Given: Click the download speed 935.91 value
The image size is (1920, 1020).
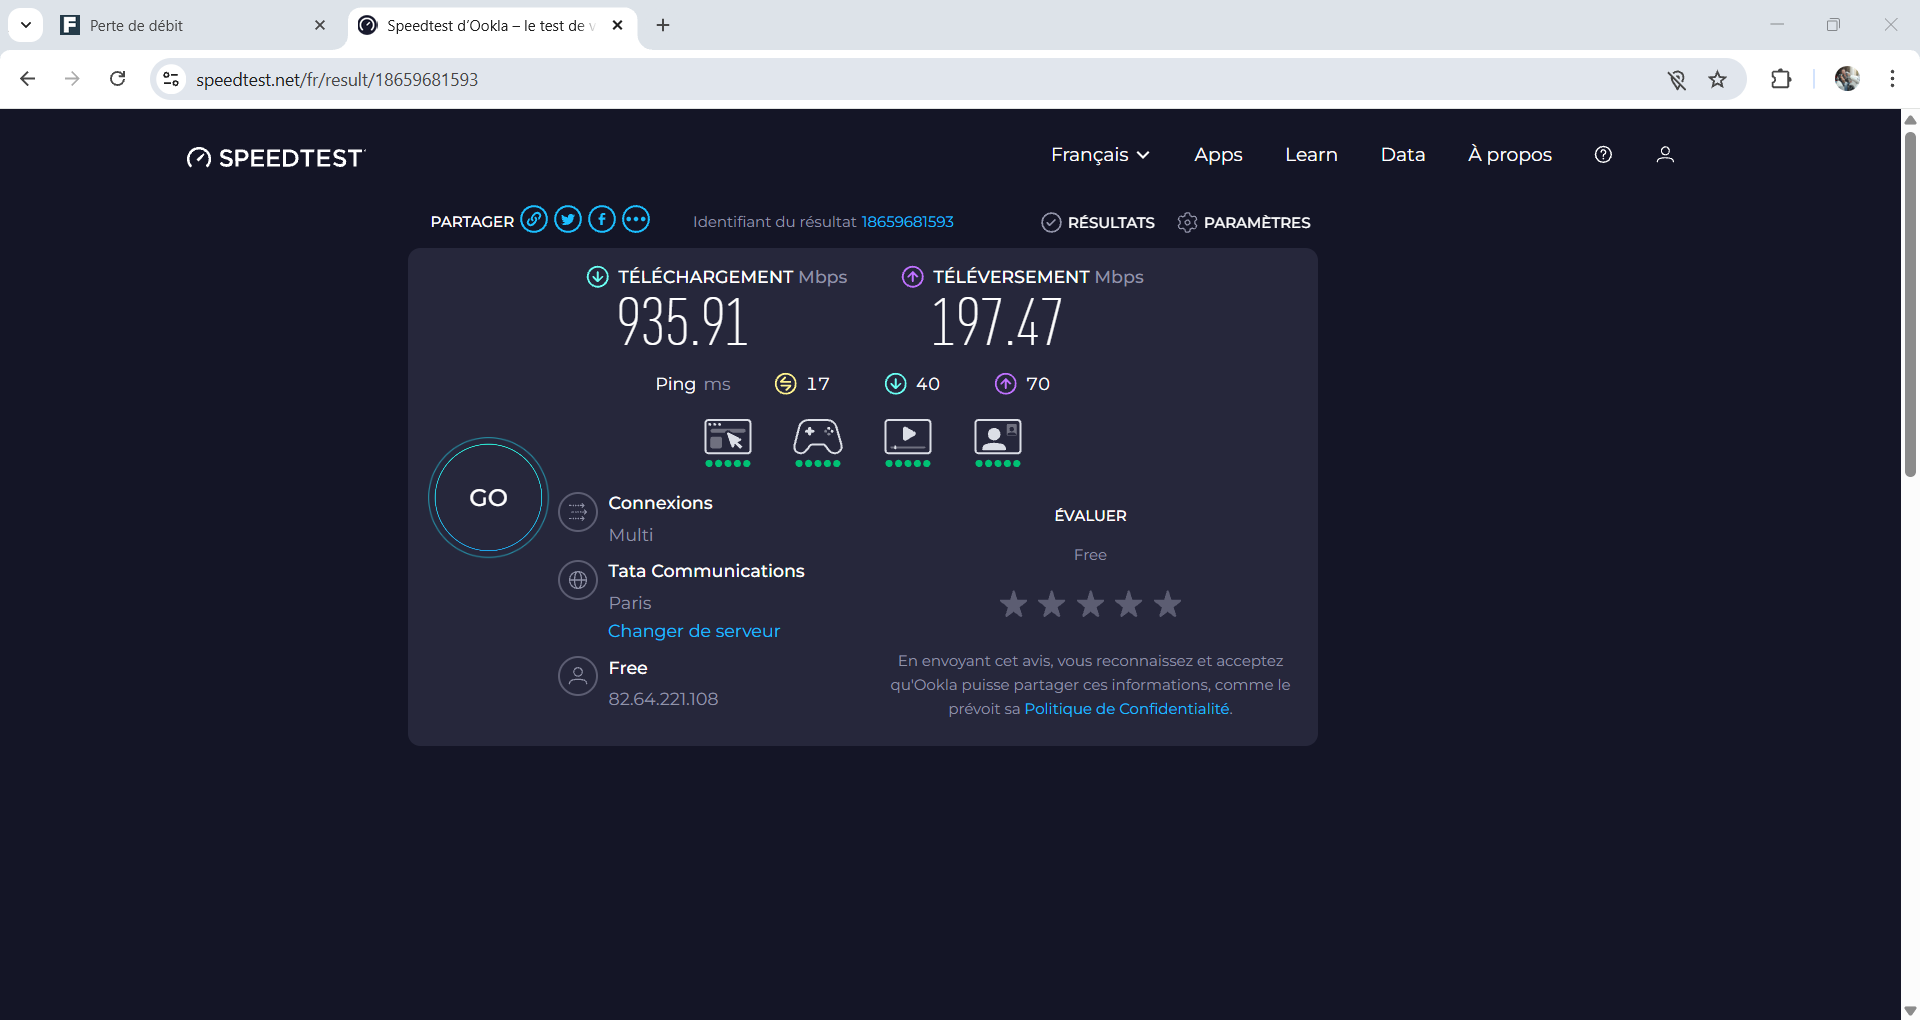Looking at the screenshot, I should tap(683, 322).
